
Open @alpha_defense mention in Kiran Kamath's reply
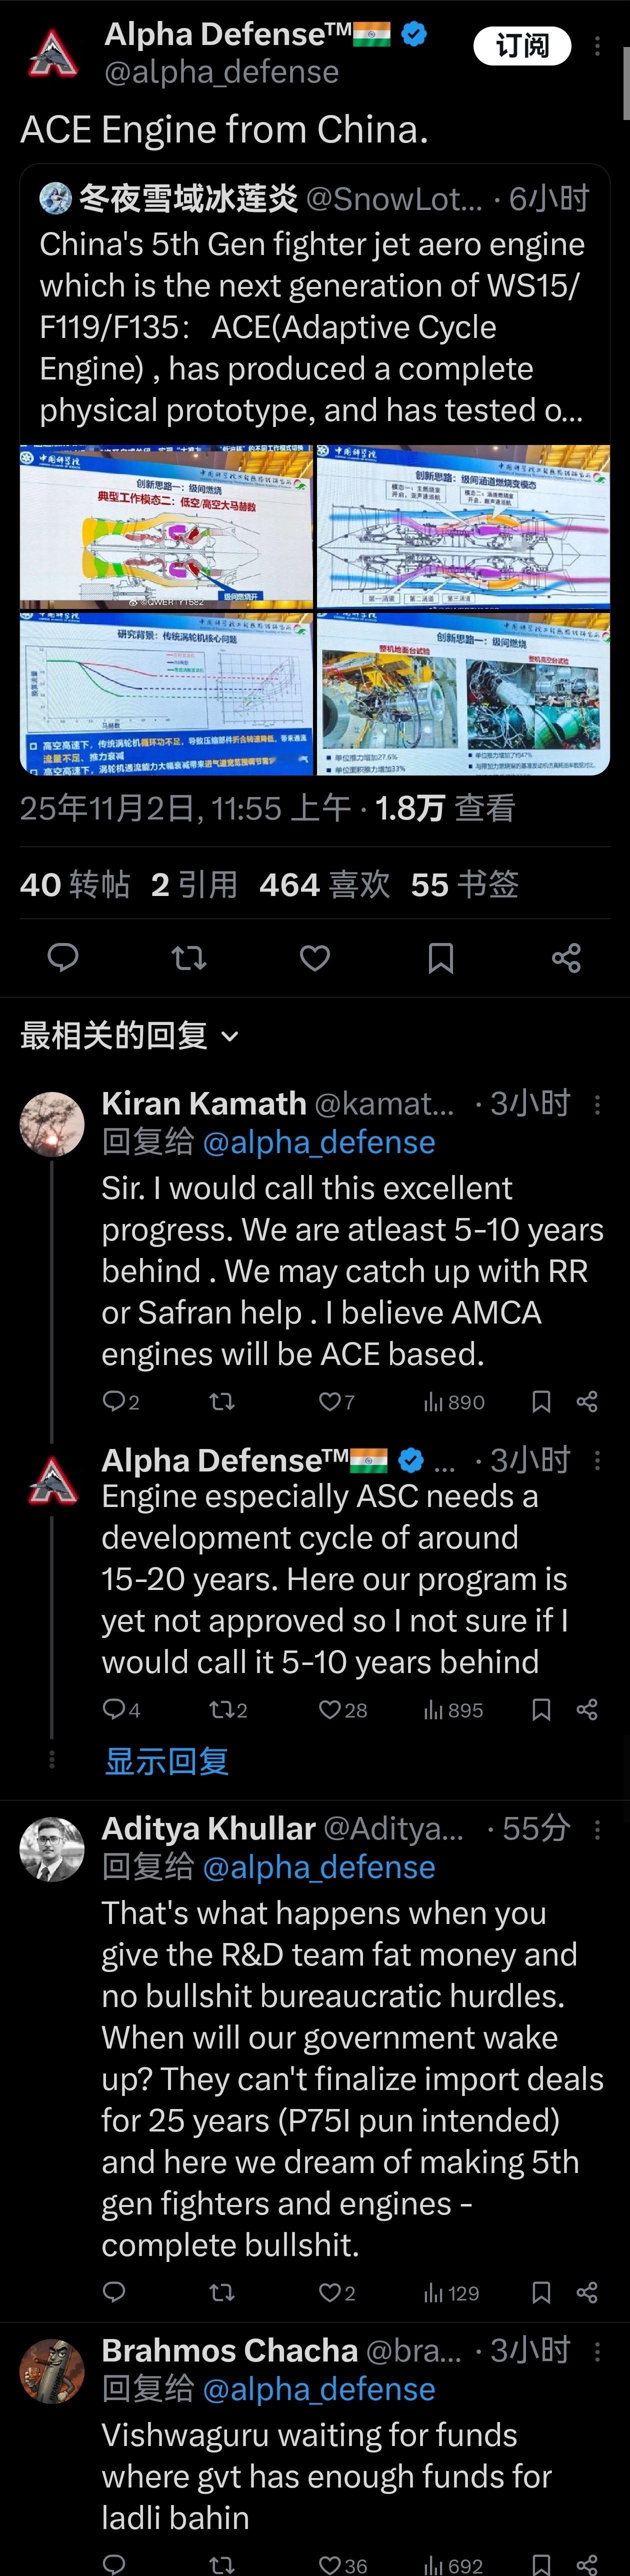pos(319,1142)
